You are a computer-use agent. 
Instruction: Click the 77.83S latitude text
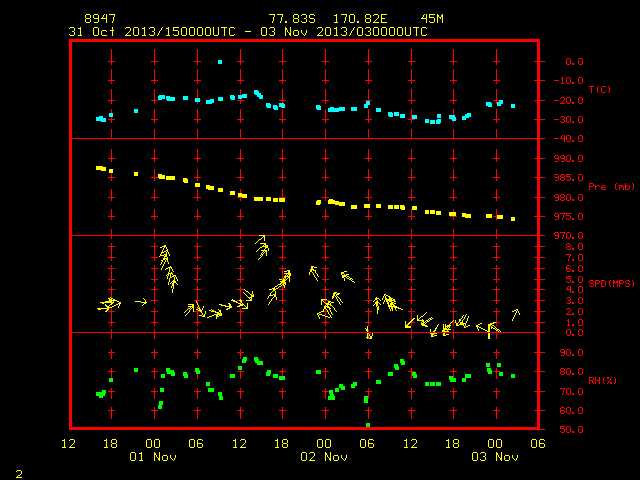(292, 19)
